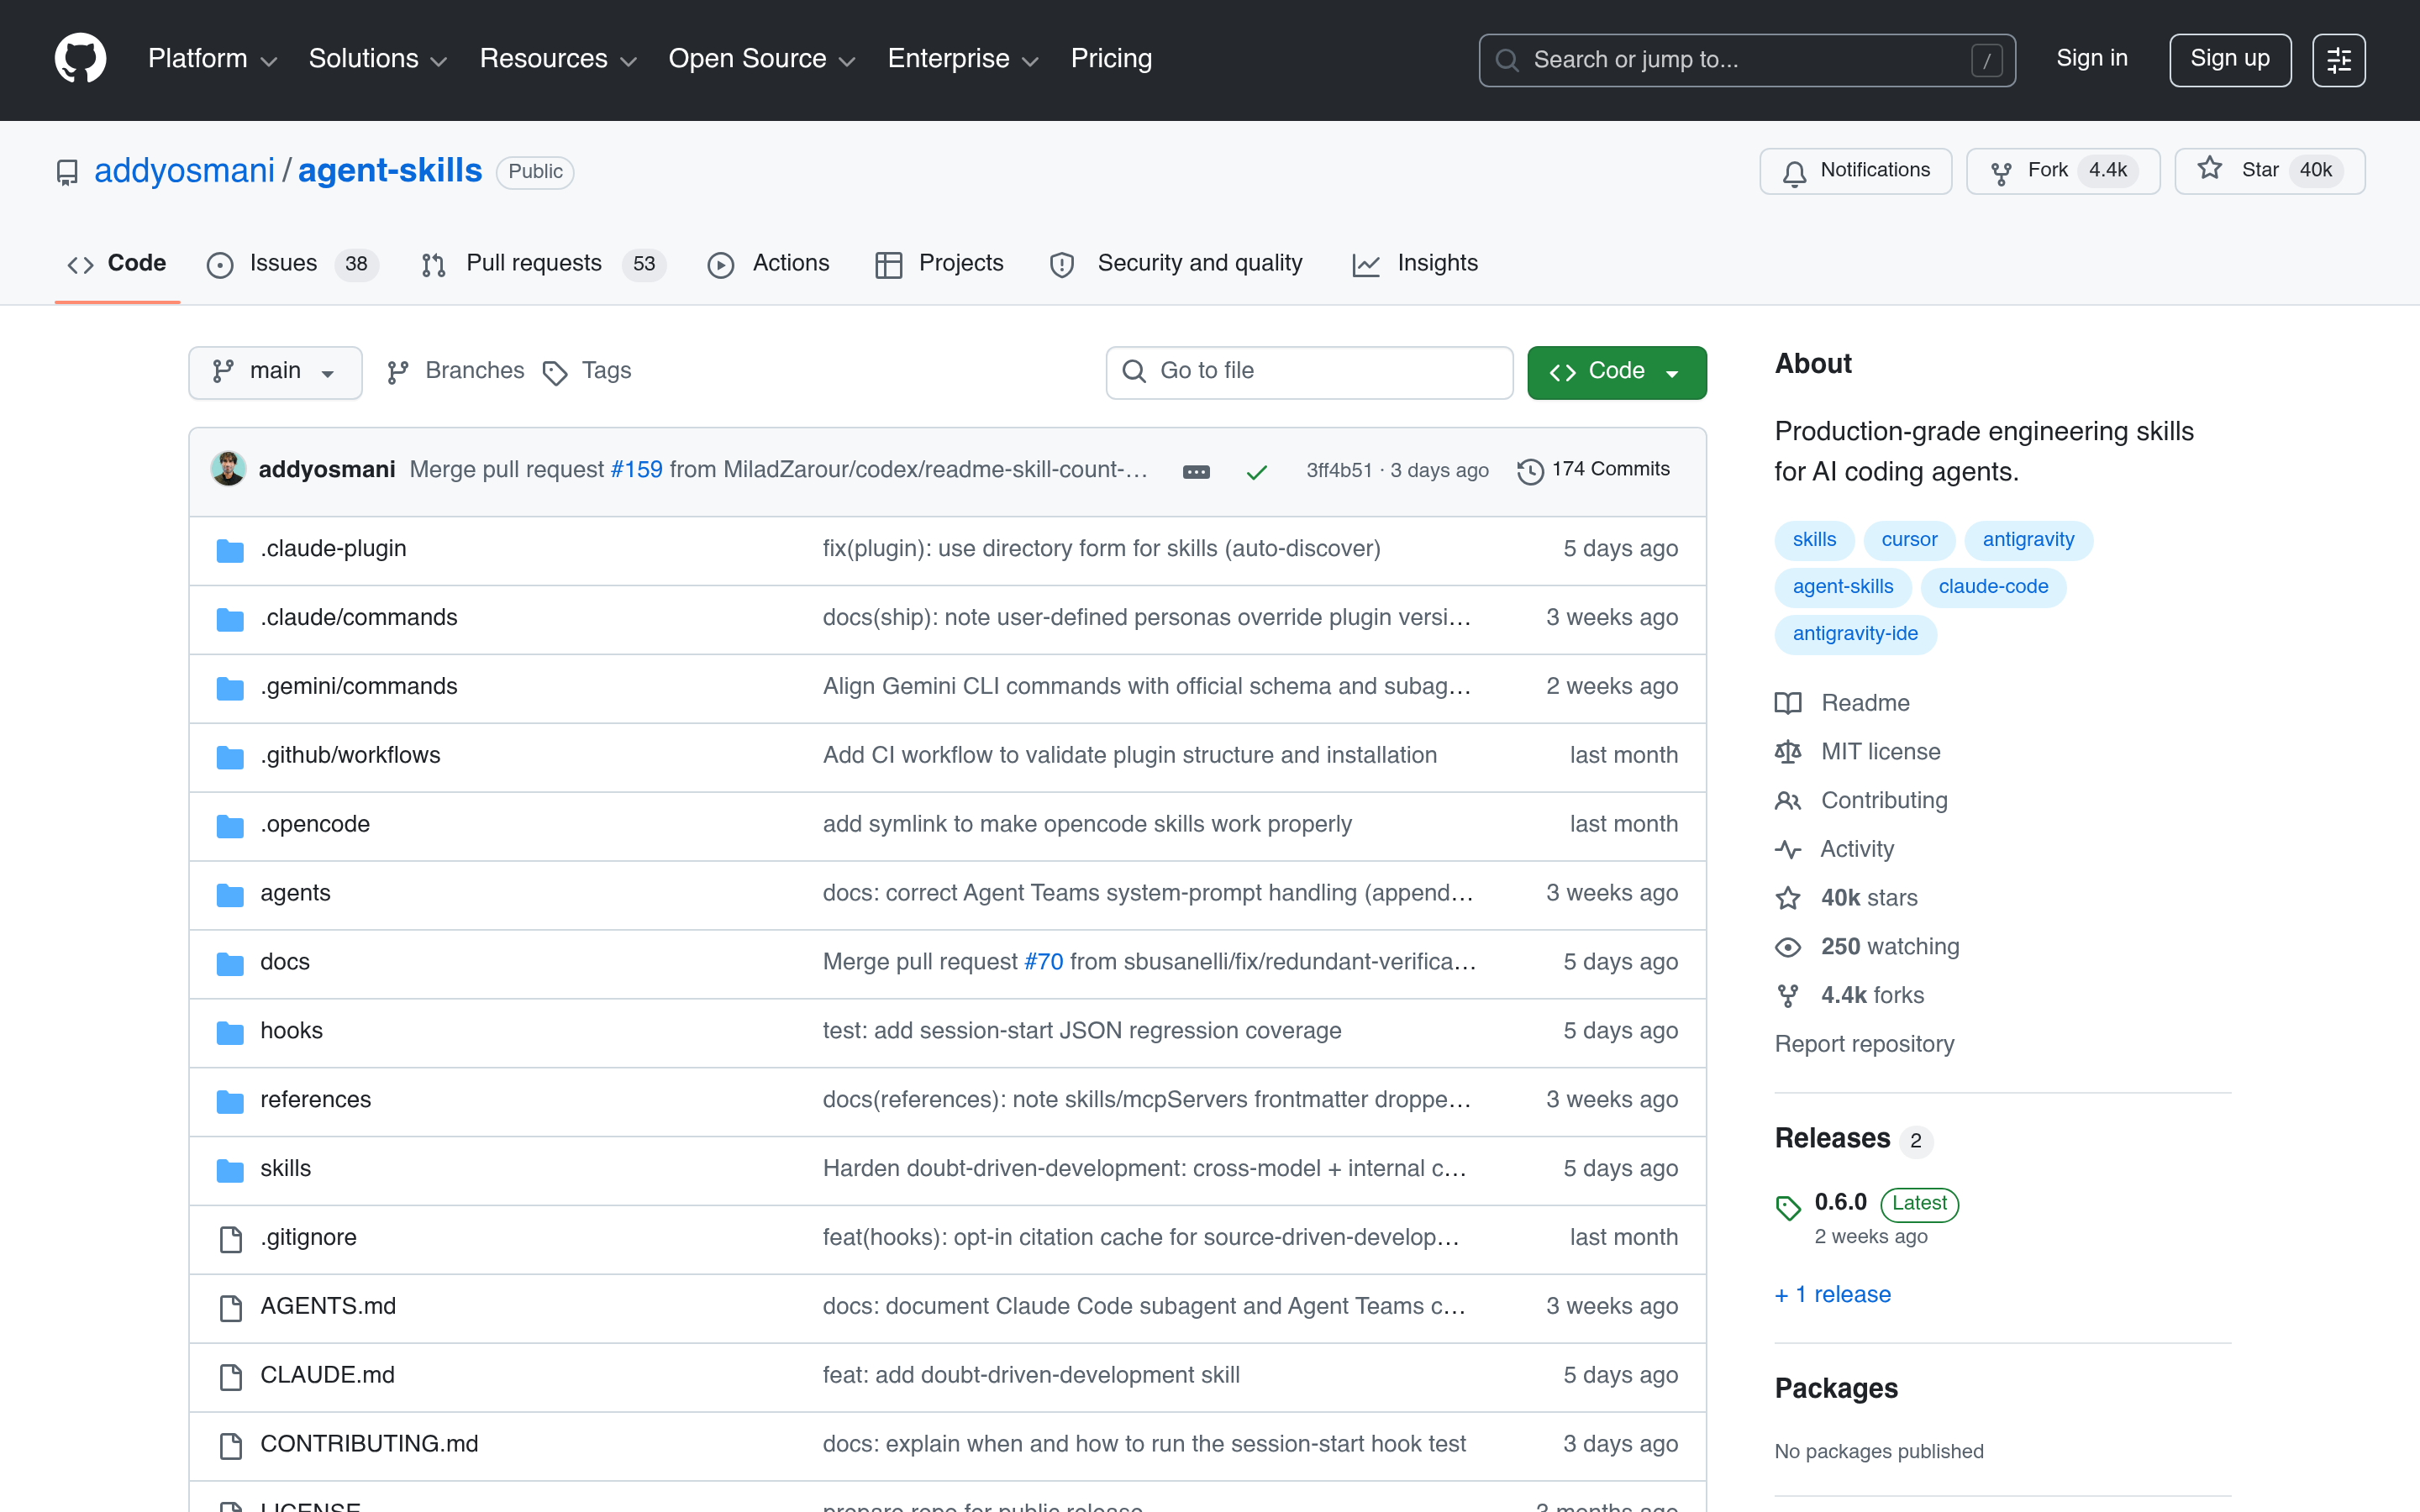Open the main branch dropdown
Image resolution: width=2420 pixels, height=1512 pixels.
click(x=275, y=373)
